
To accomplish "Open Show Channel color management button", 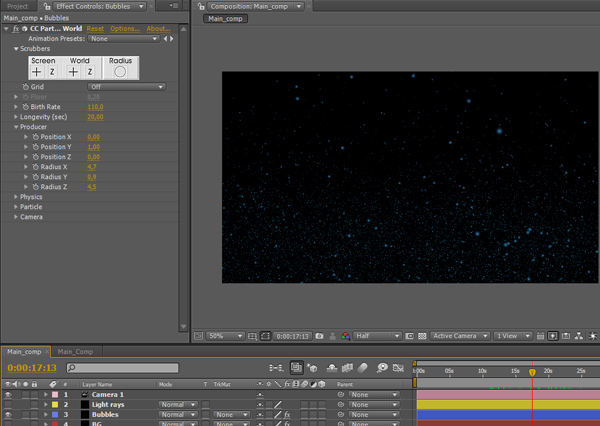I will [x=345, y=336].
